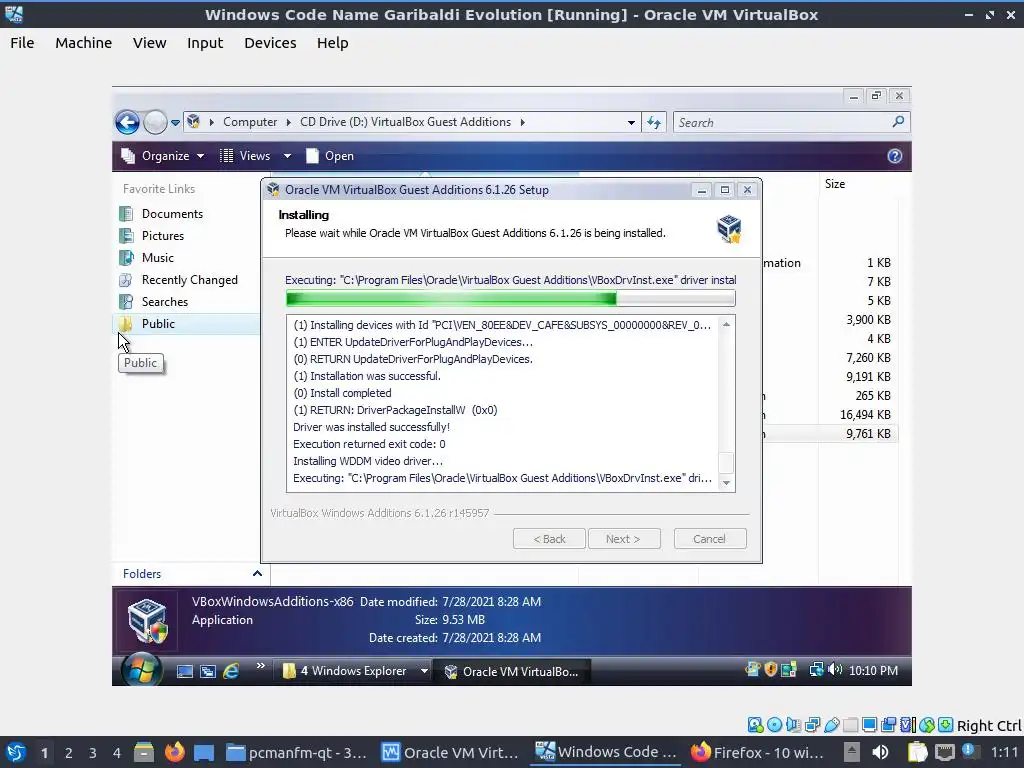Click the guest volume speaker tray icon
The width and height of the screenshot is (1024, 768).
point(834,670)
